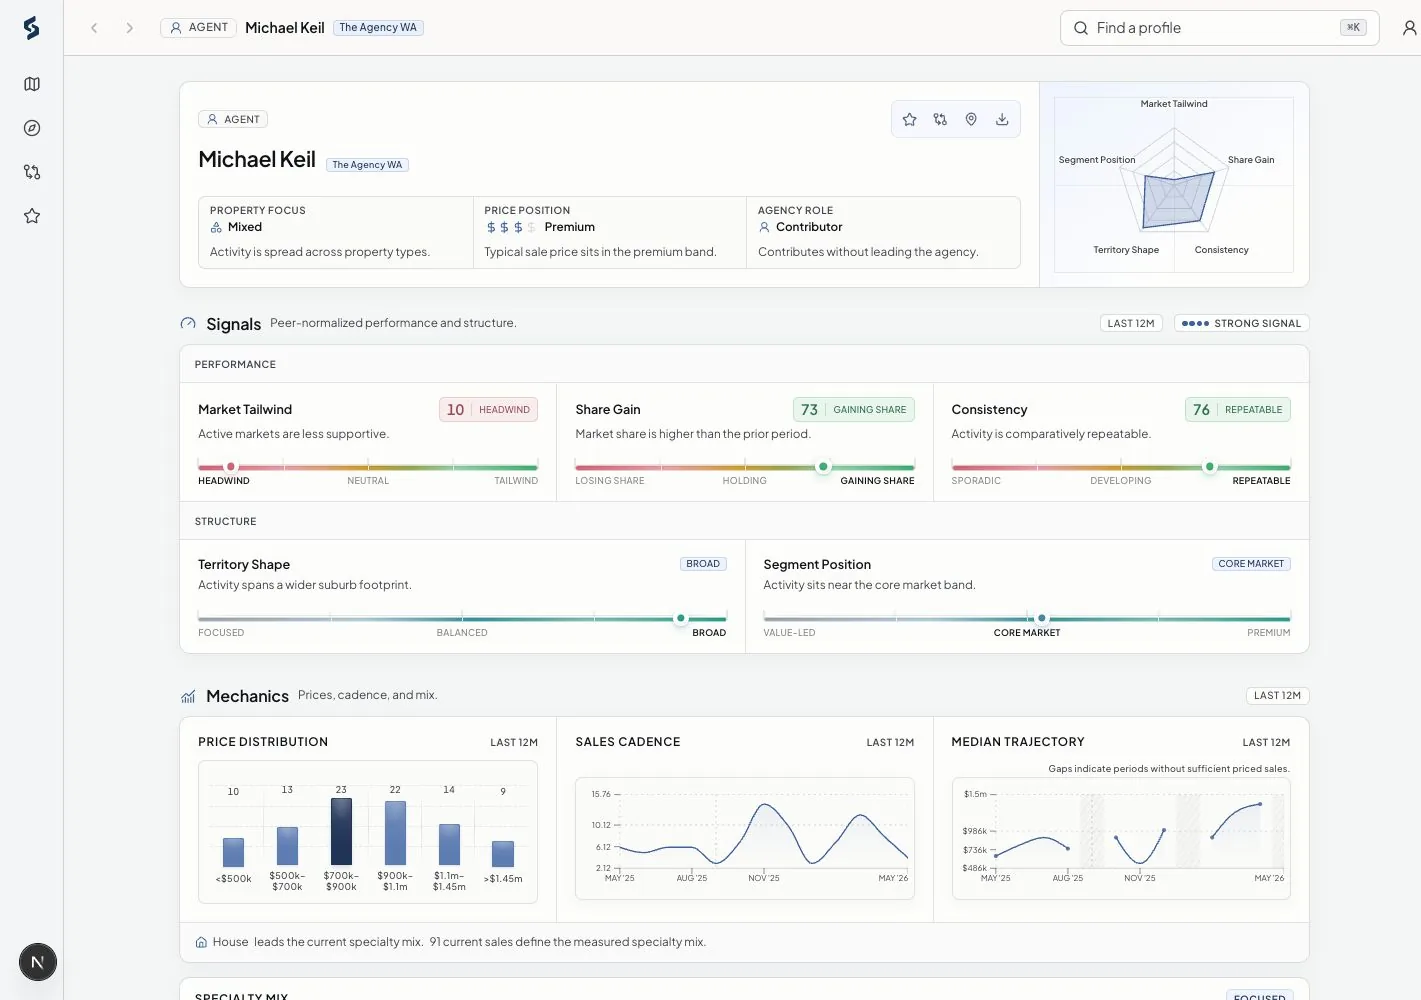
Task: Click the BROAD tag on Territory Shape
Action: (x=703, y=564)
